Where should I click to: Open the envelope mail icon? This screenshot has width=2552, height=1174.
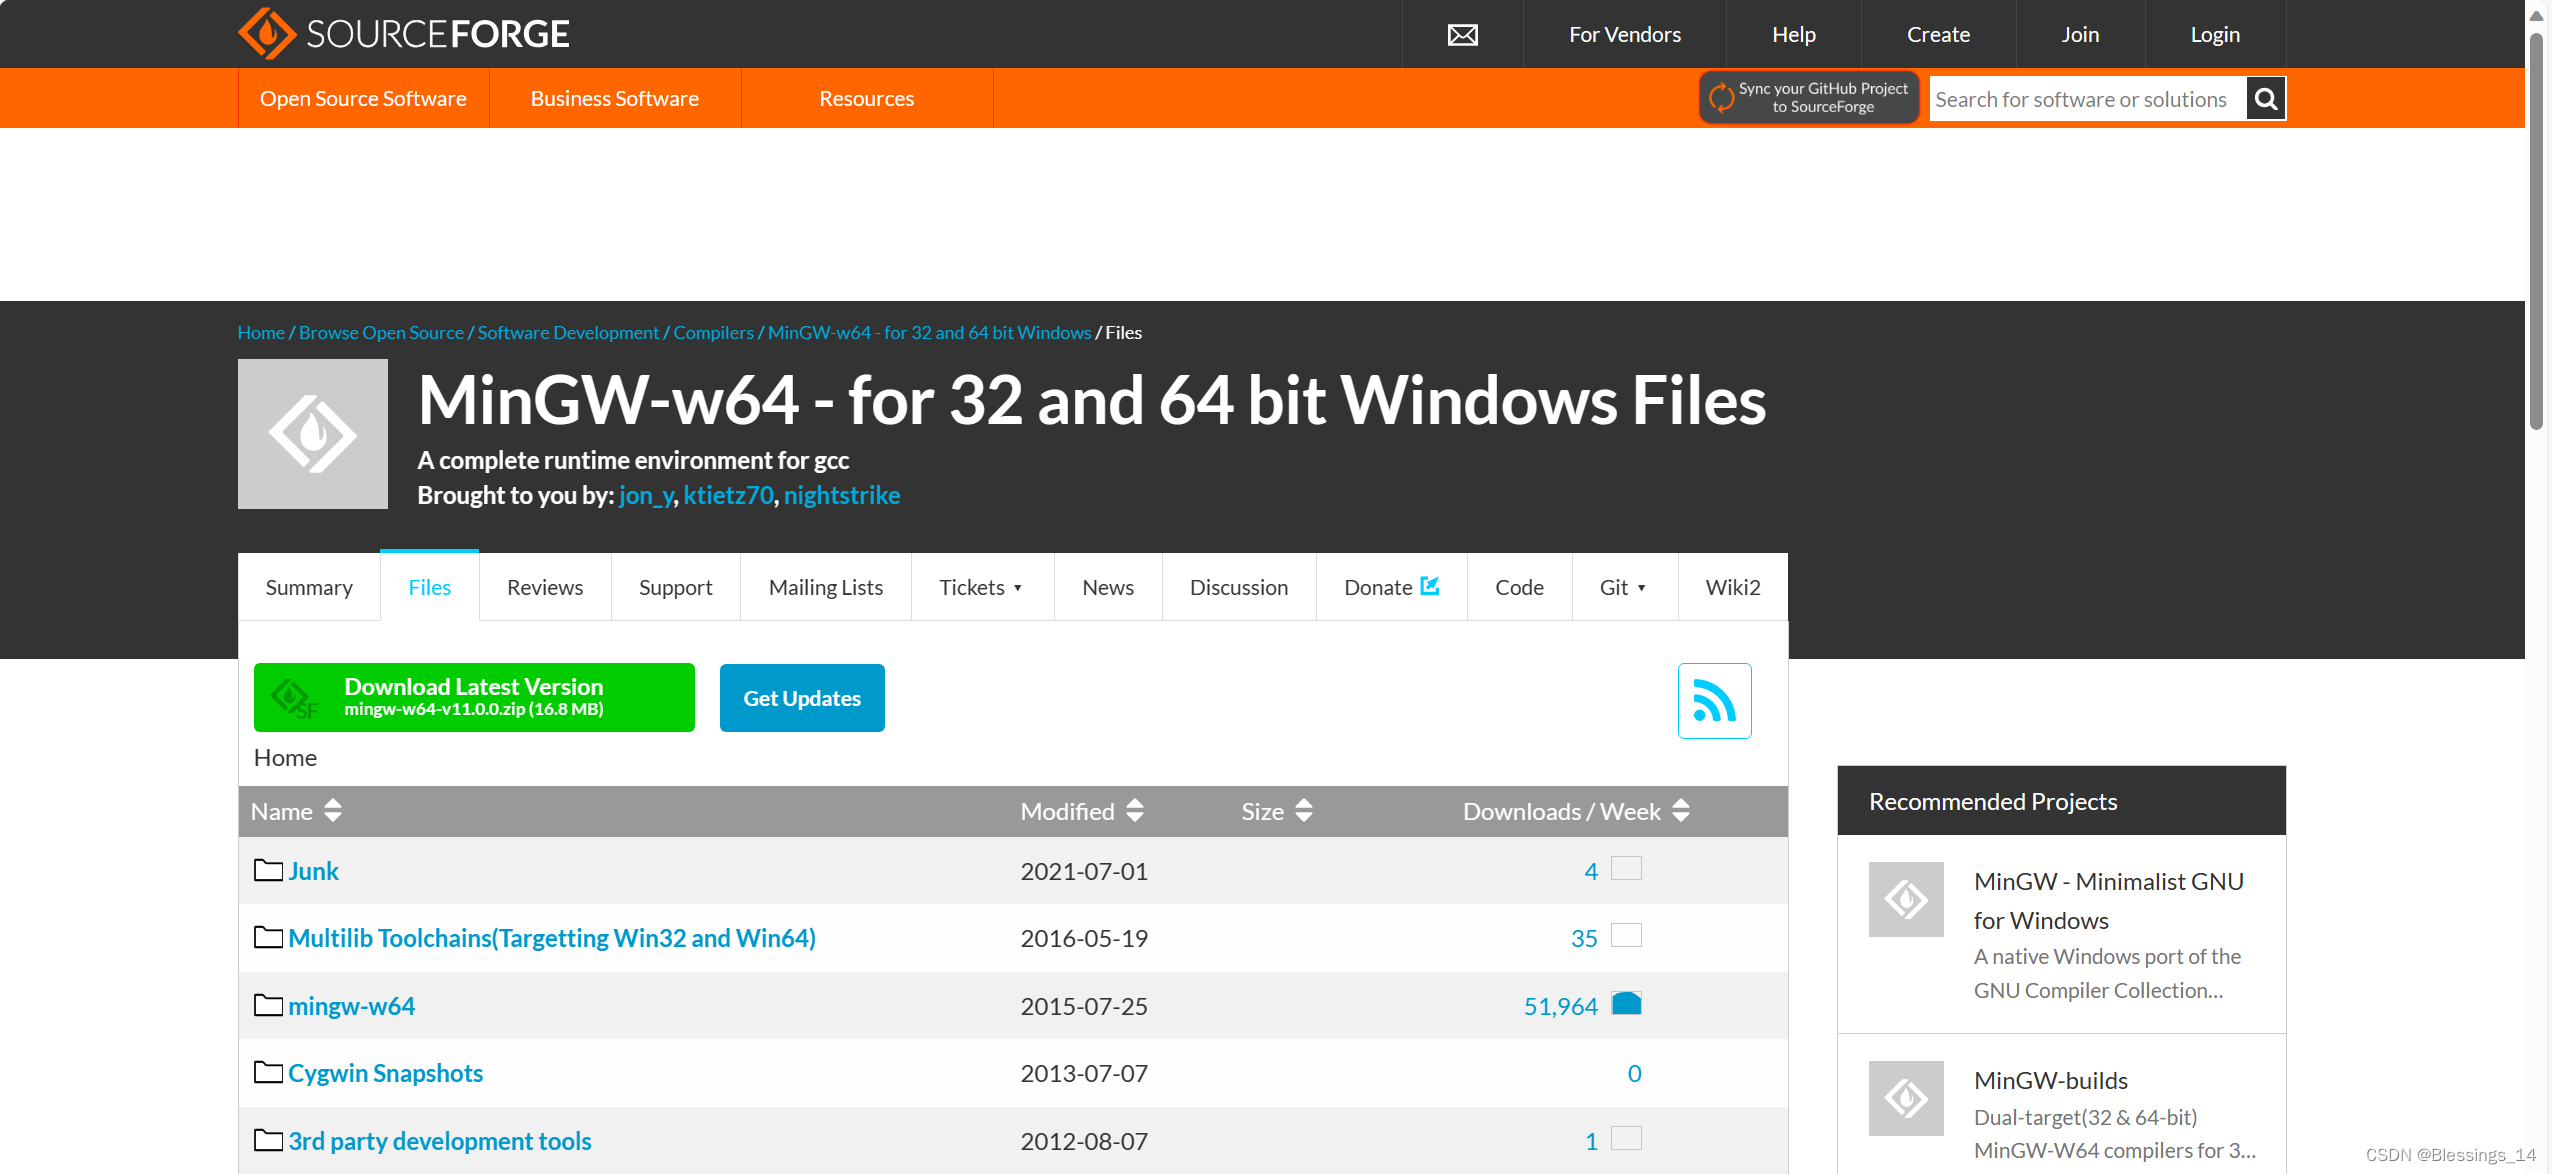[x=1462, y=35]
